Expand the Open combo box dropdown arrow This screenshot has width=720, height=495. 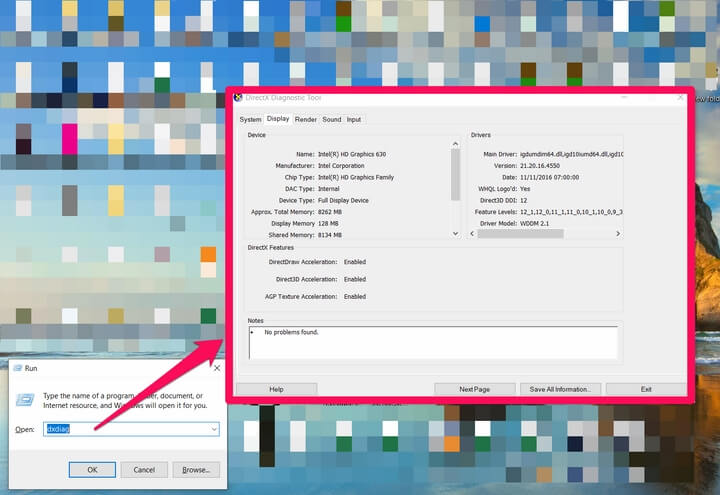(x=214, y=429)
